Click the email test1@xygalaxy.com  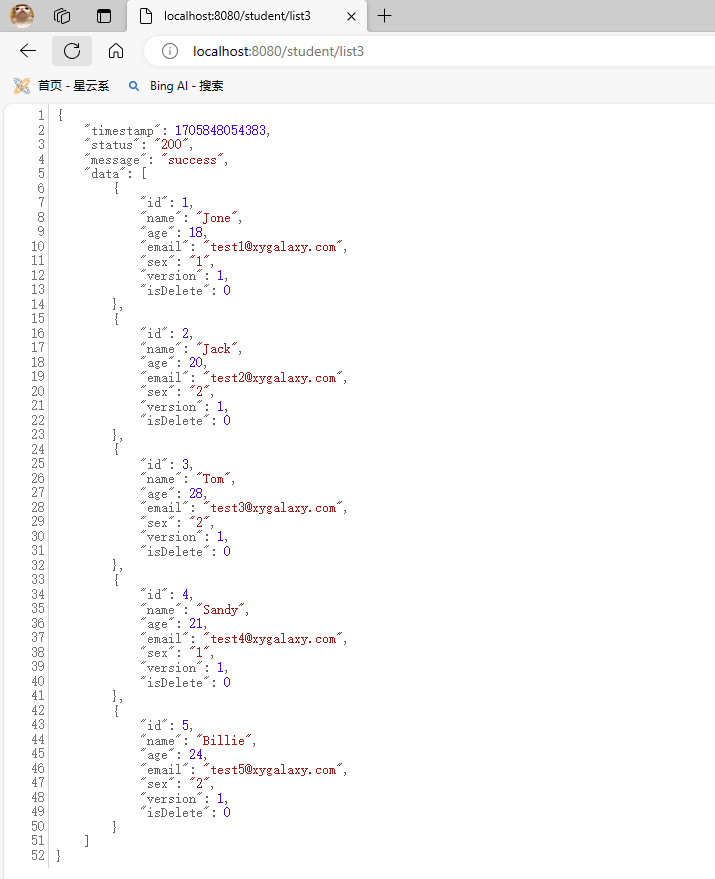275,247
